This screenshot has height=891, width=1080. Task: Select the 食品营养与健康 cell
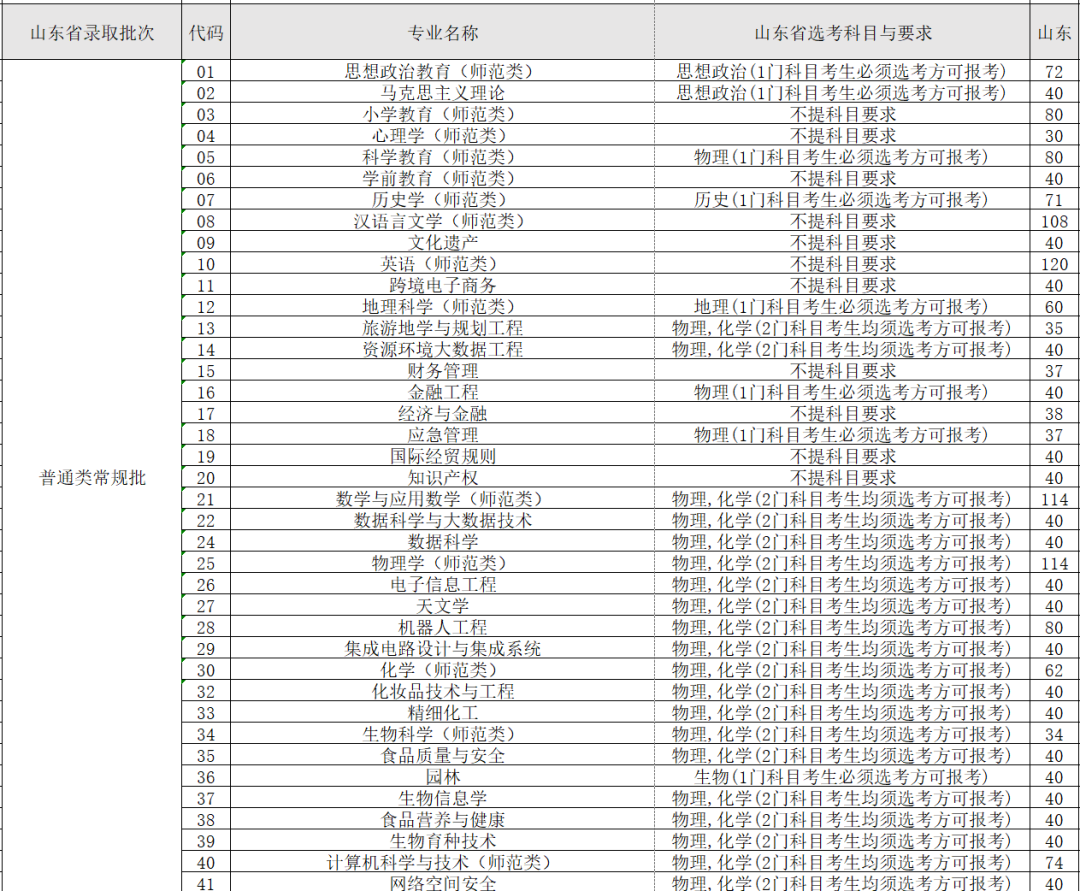[442, 818]
